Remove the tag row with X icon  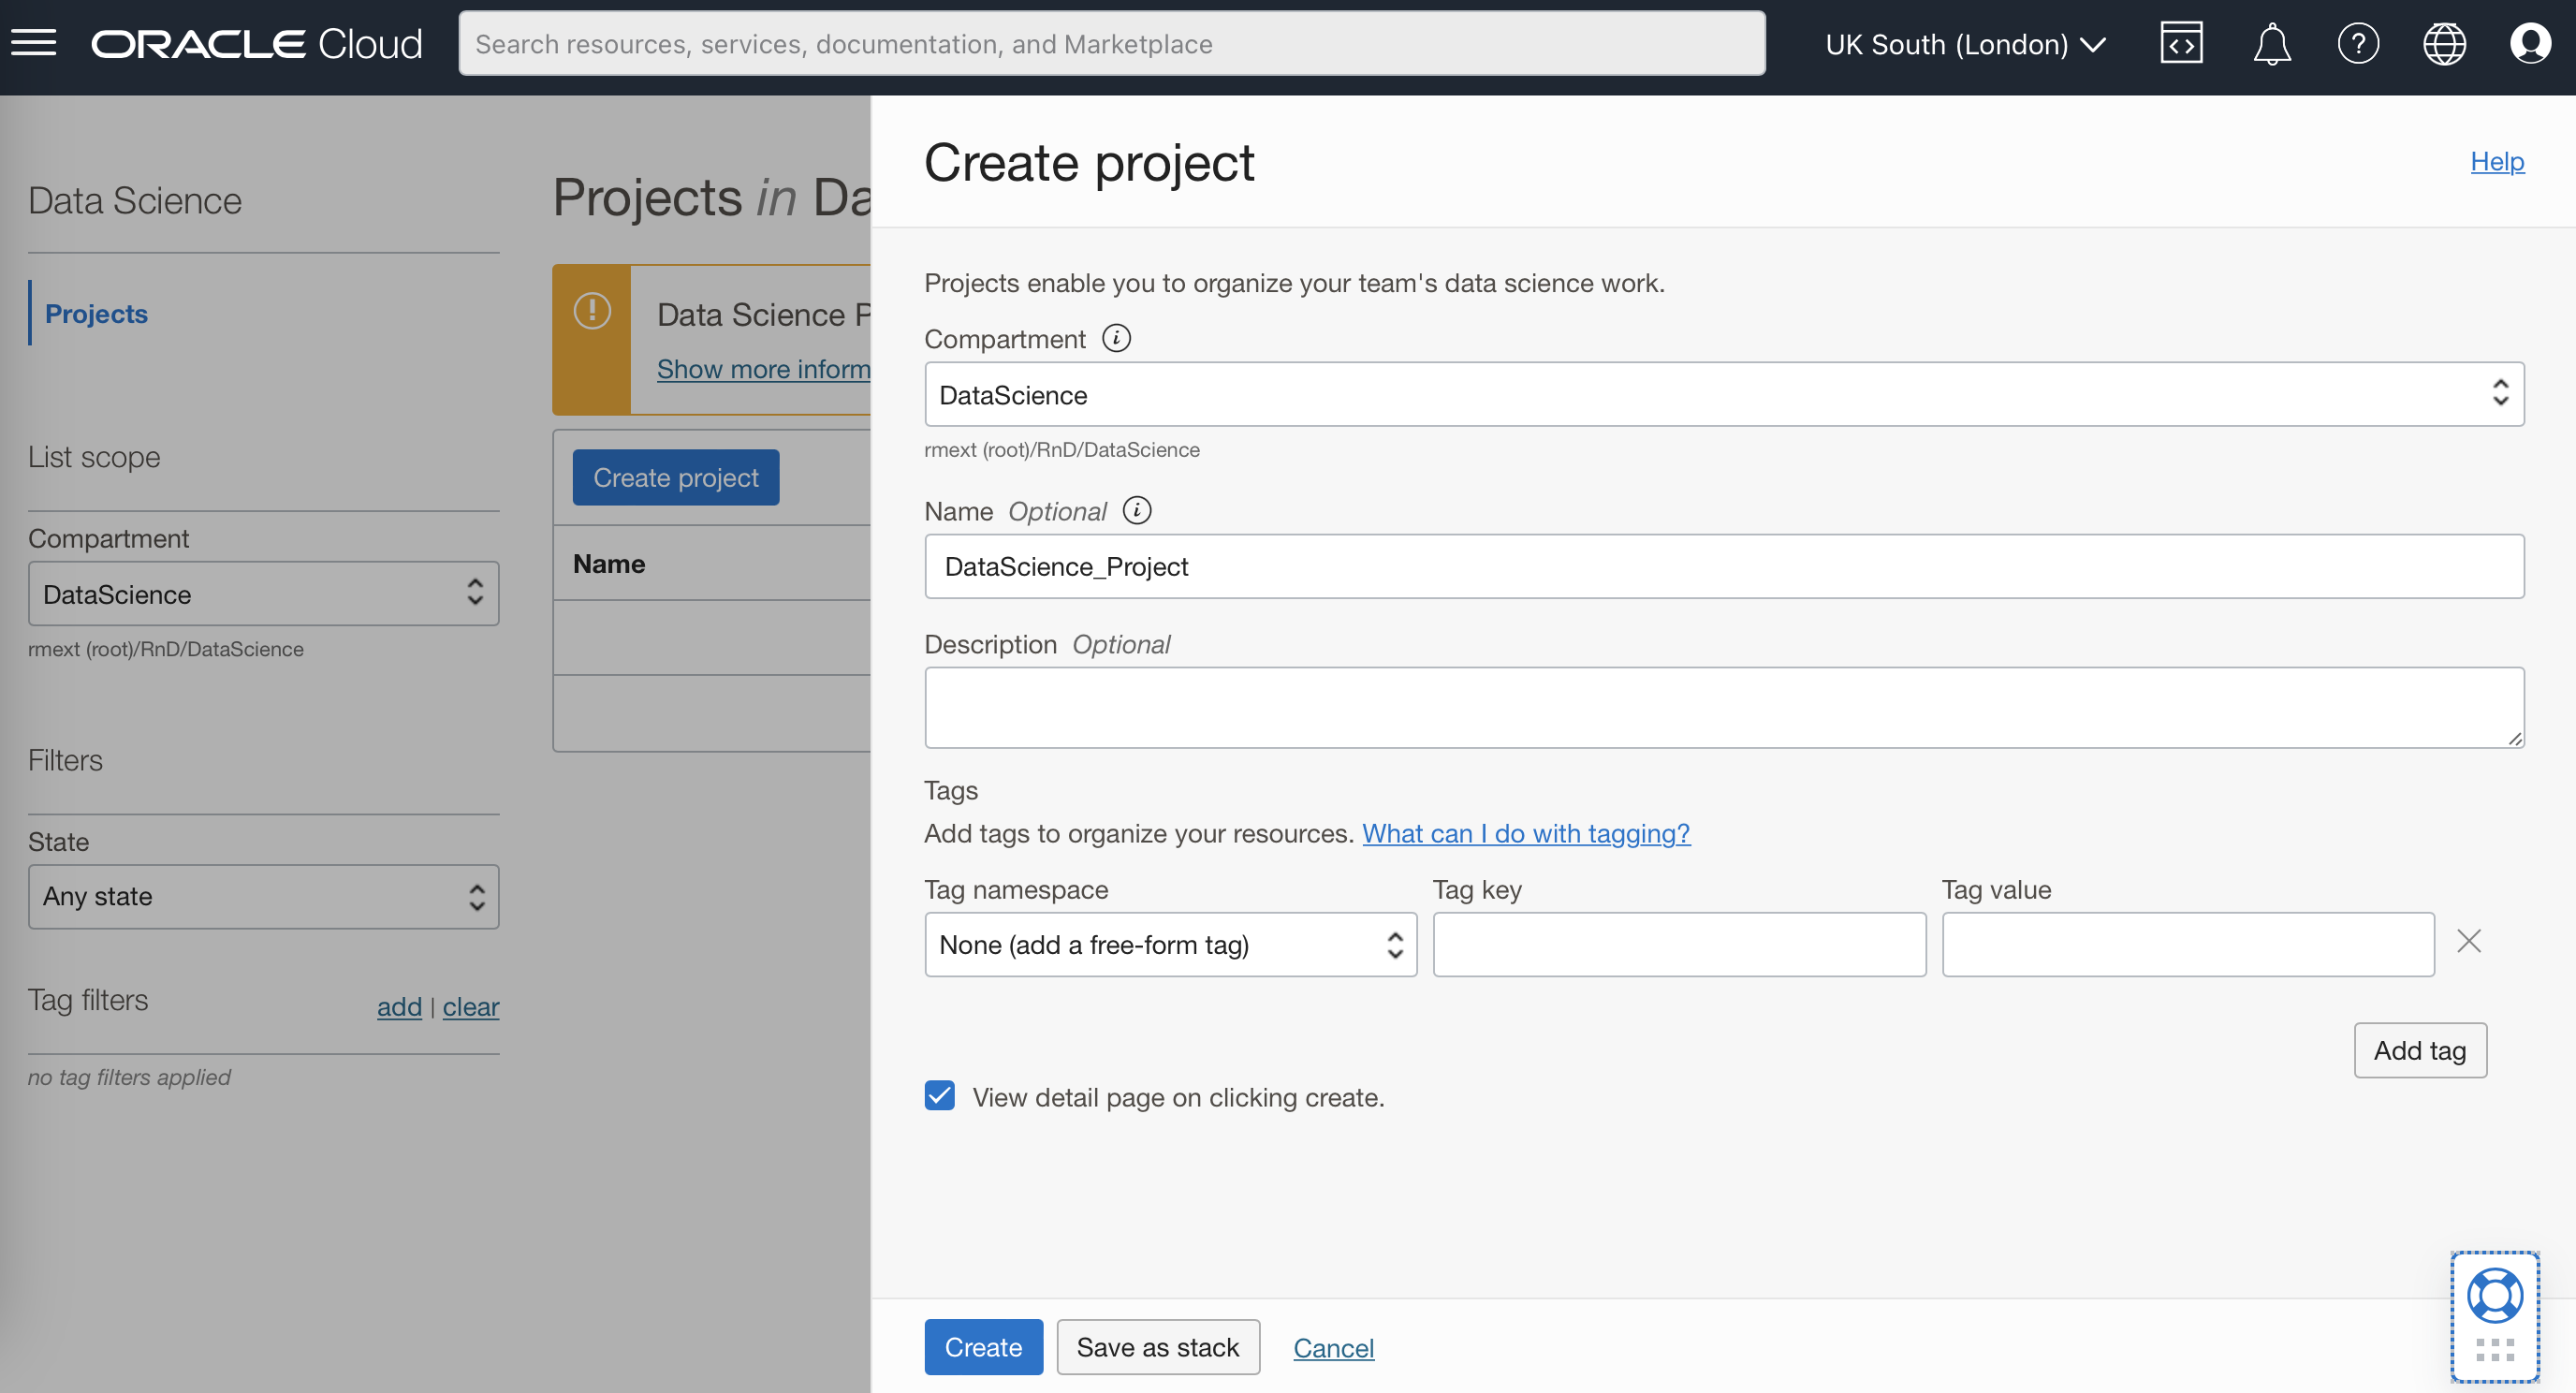pyautogui.click(x=2468, y=941)
